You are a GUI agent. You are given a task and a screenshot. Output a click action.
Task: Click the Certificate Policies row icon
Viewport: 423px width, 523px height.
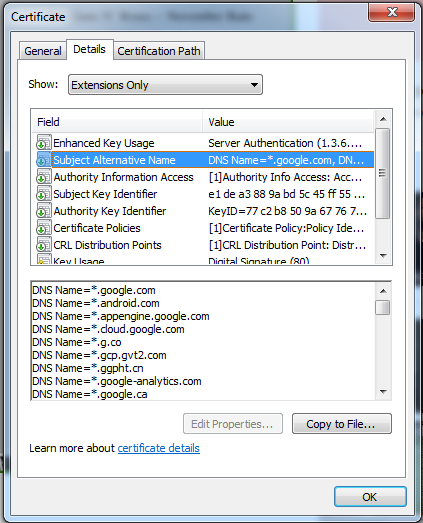tap(44, 227)
